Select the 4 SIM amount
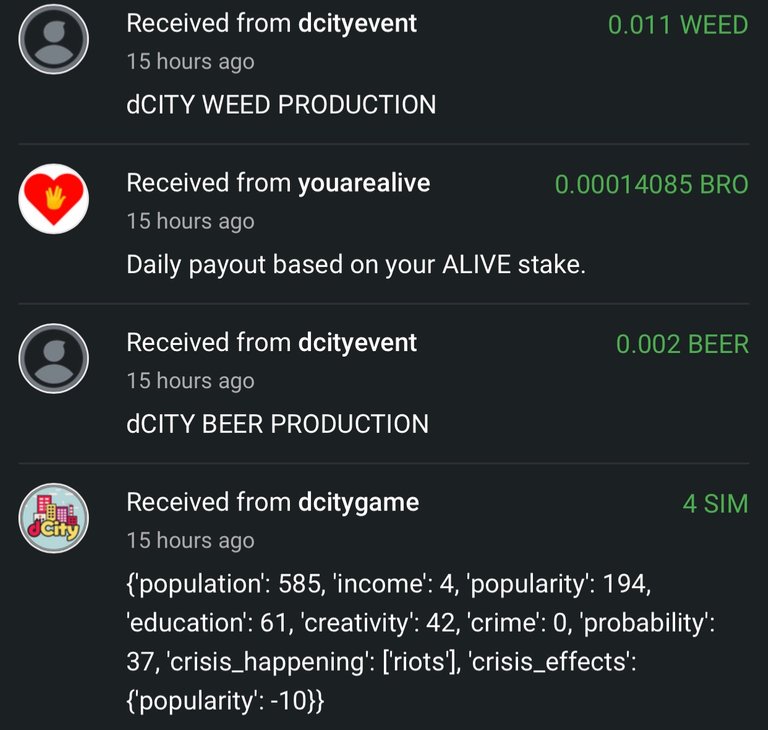Screen dimensions: 768x730 (x=716, y=504)
